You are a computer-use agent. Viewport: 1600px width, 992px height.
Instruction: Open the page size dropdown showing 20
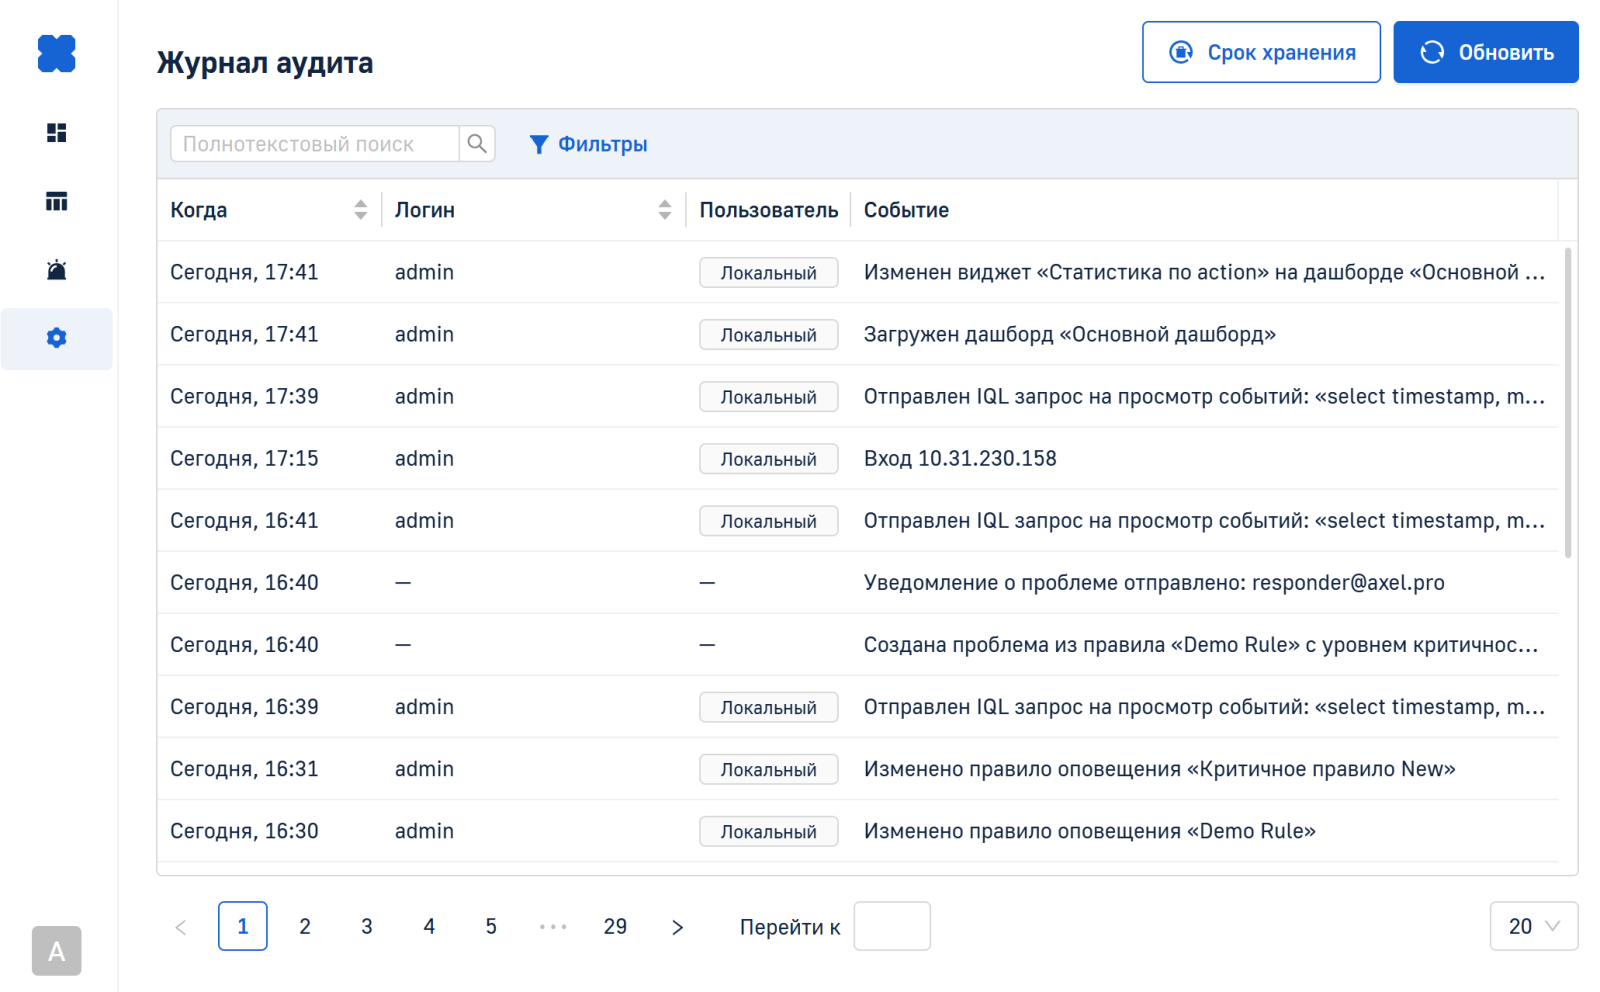(x=1533, y=926)
